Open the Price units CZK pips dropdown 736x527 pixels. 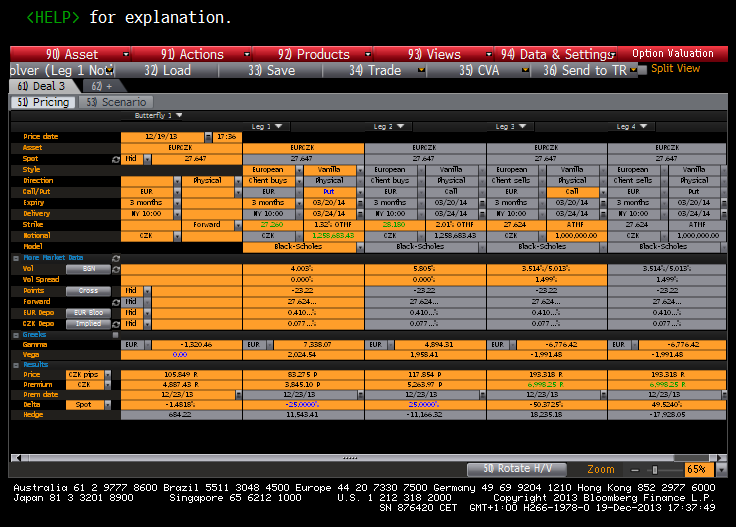[x=108, y=374]
